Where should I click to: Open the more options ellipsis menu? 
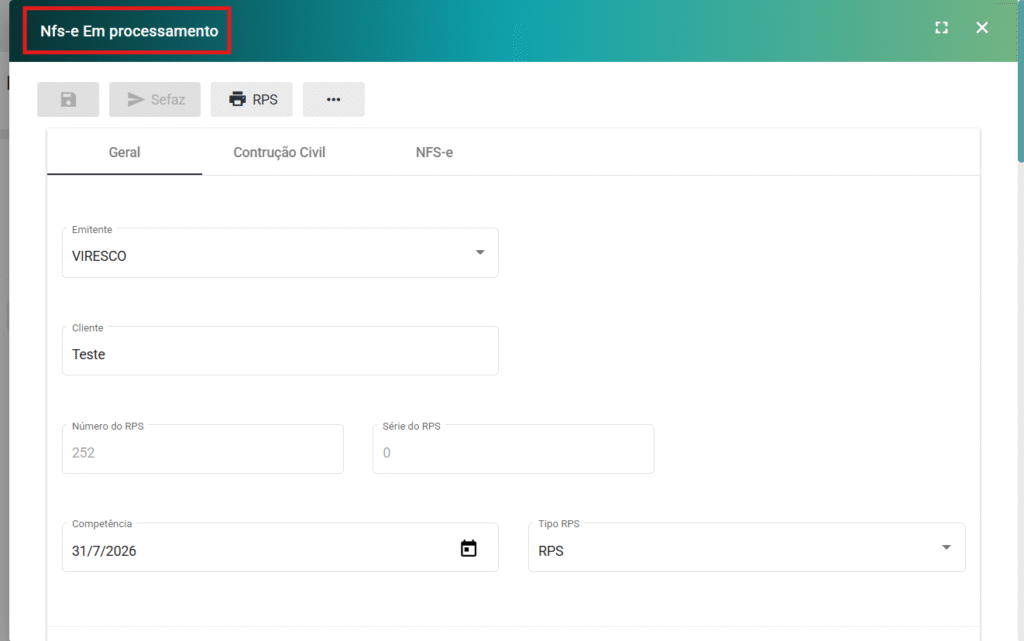(x=334, y=99)
